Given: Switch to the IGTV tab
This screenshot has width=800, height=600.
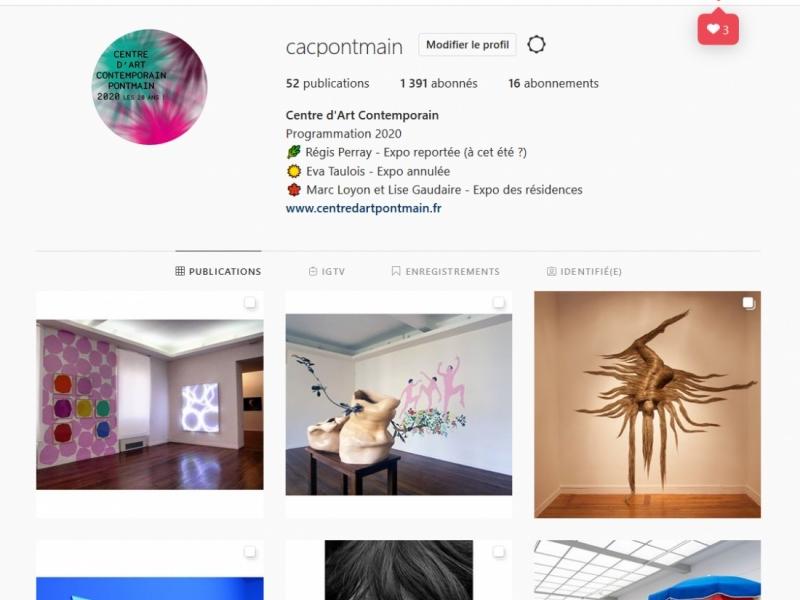Looking at the screenshot, I should (327, 271).
